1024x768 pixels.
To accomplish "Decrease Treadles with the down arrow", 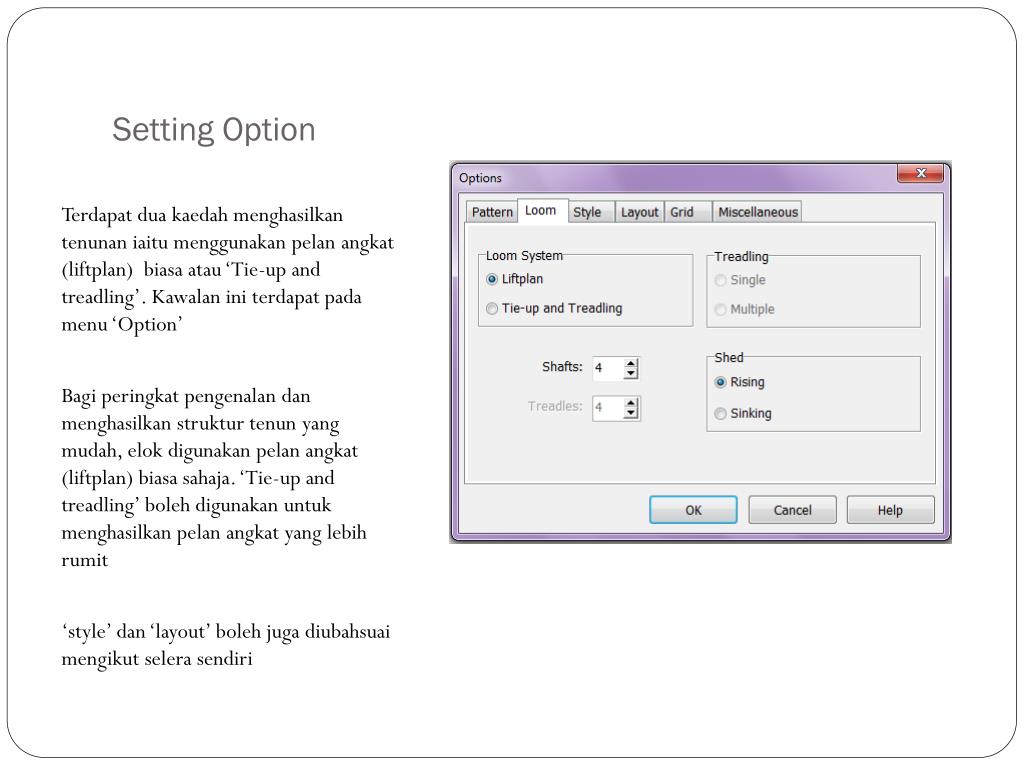I will click(630, 413).
